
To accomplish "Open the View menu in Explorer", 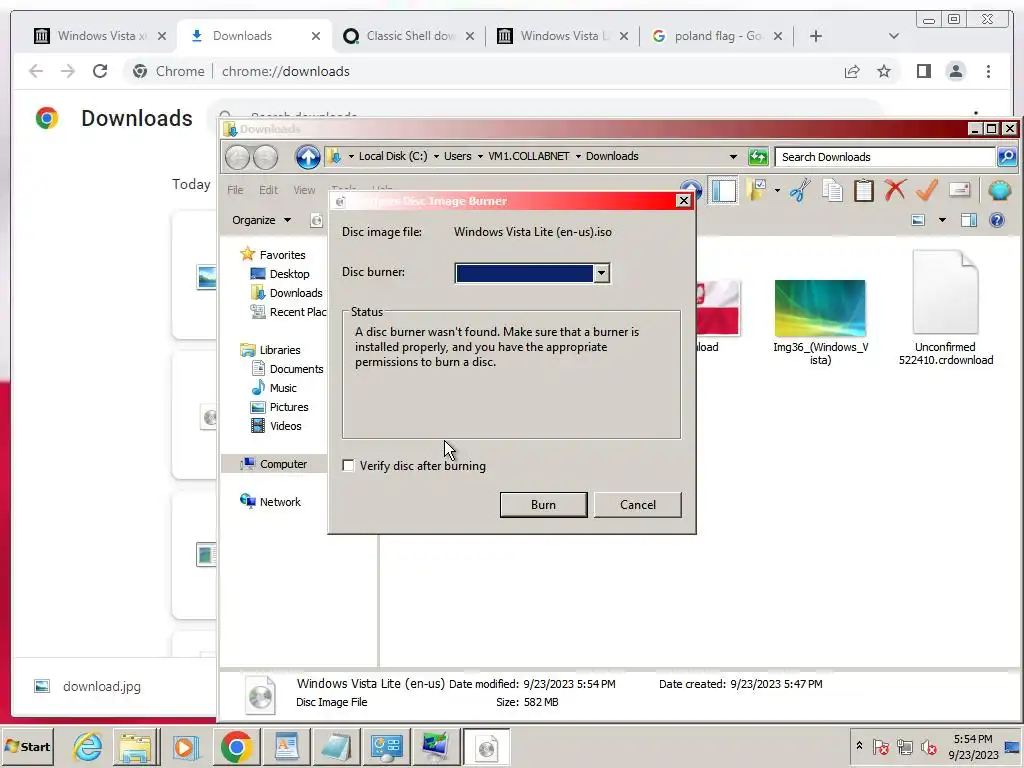I will tap(304, 190).
